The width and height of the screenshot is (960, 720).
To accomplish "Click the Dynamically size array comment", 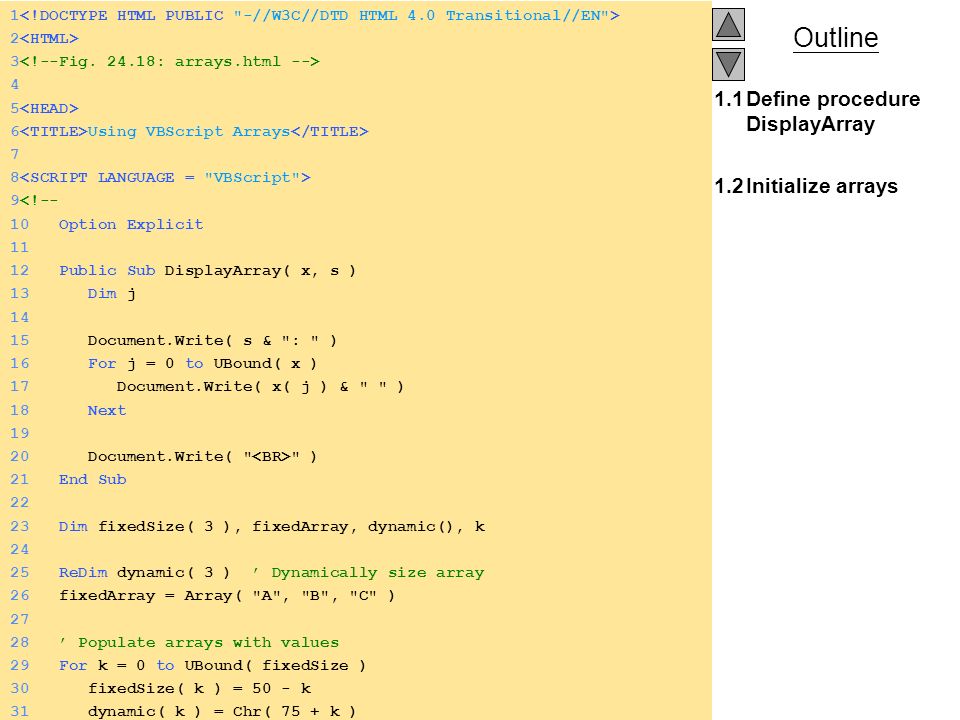I will point(369,573).
